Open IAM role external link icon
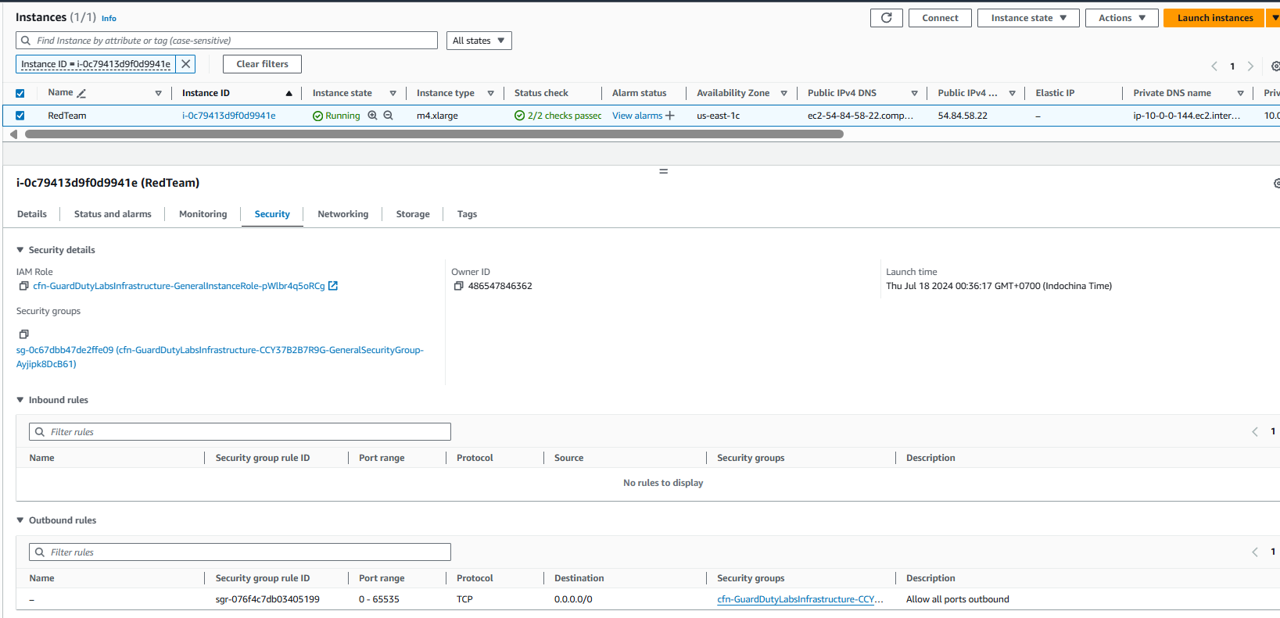Screen dimensions: 1280x618 pos(333,286)
